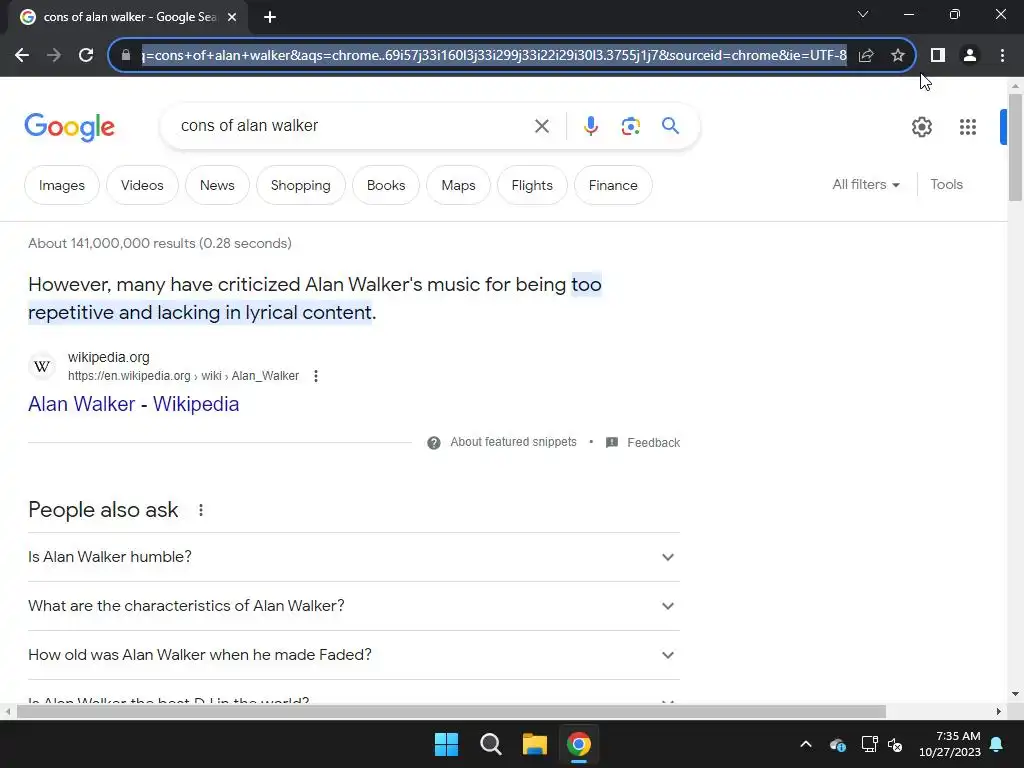Open File Explorer from taskbar

pos(535,744)
